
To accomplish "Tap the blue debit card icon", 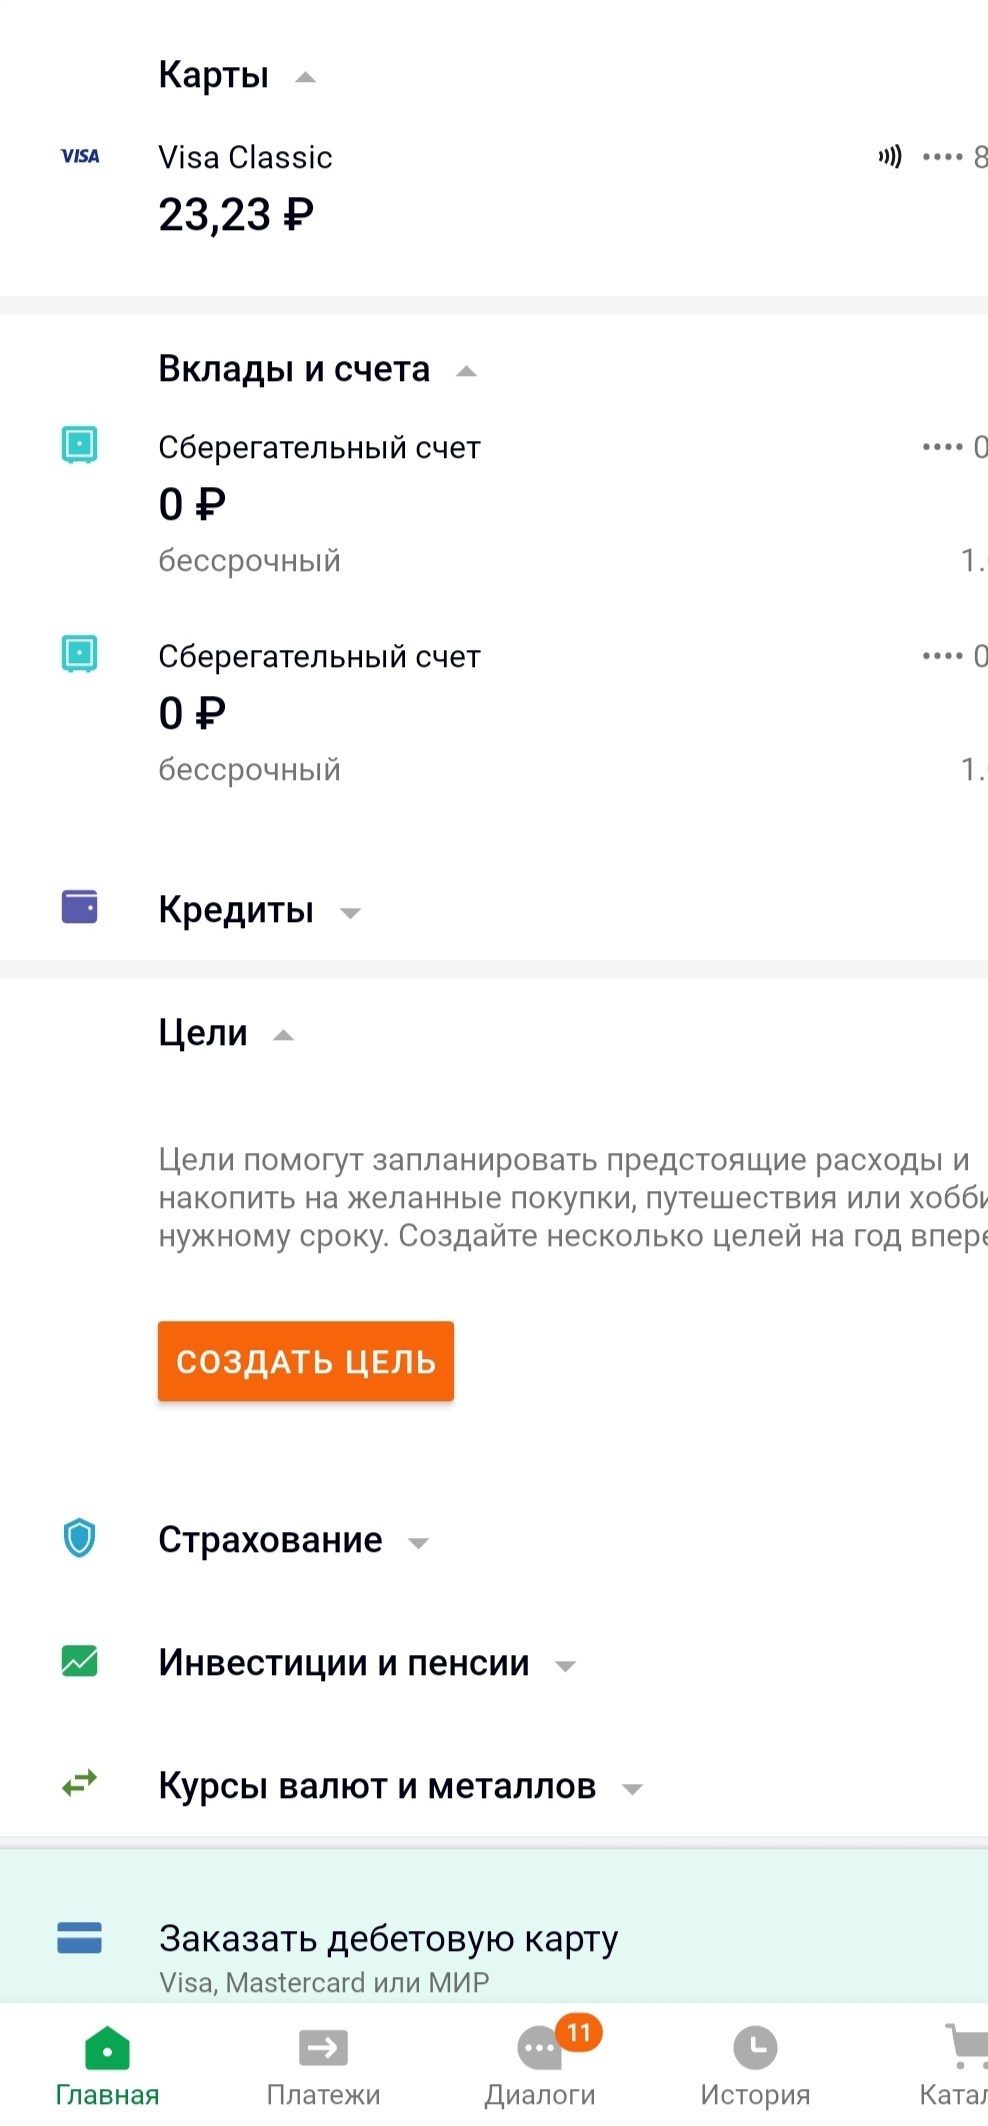I will pyautogui.click(x=80, y=1937).
